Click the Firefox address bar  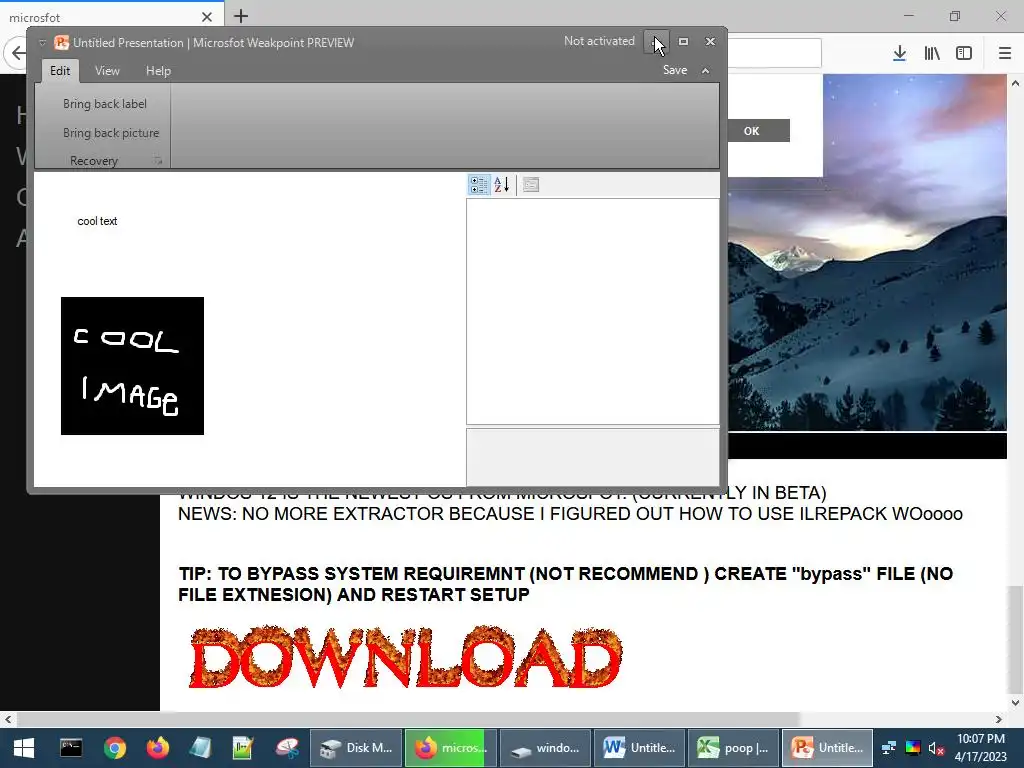(x=774, y=53)
